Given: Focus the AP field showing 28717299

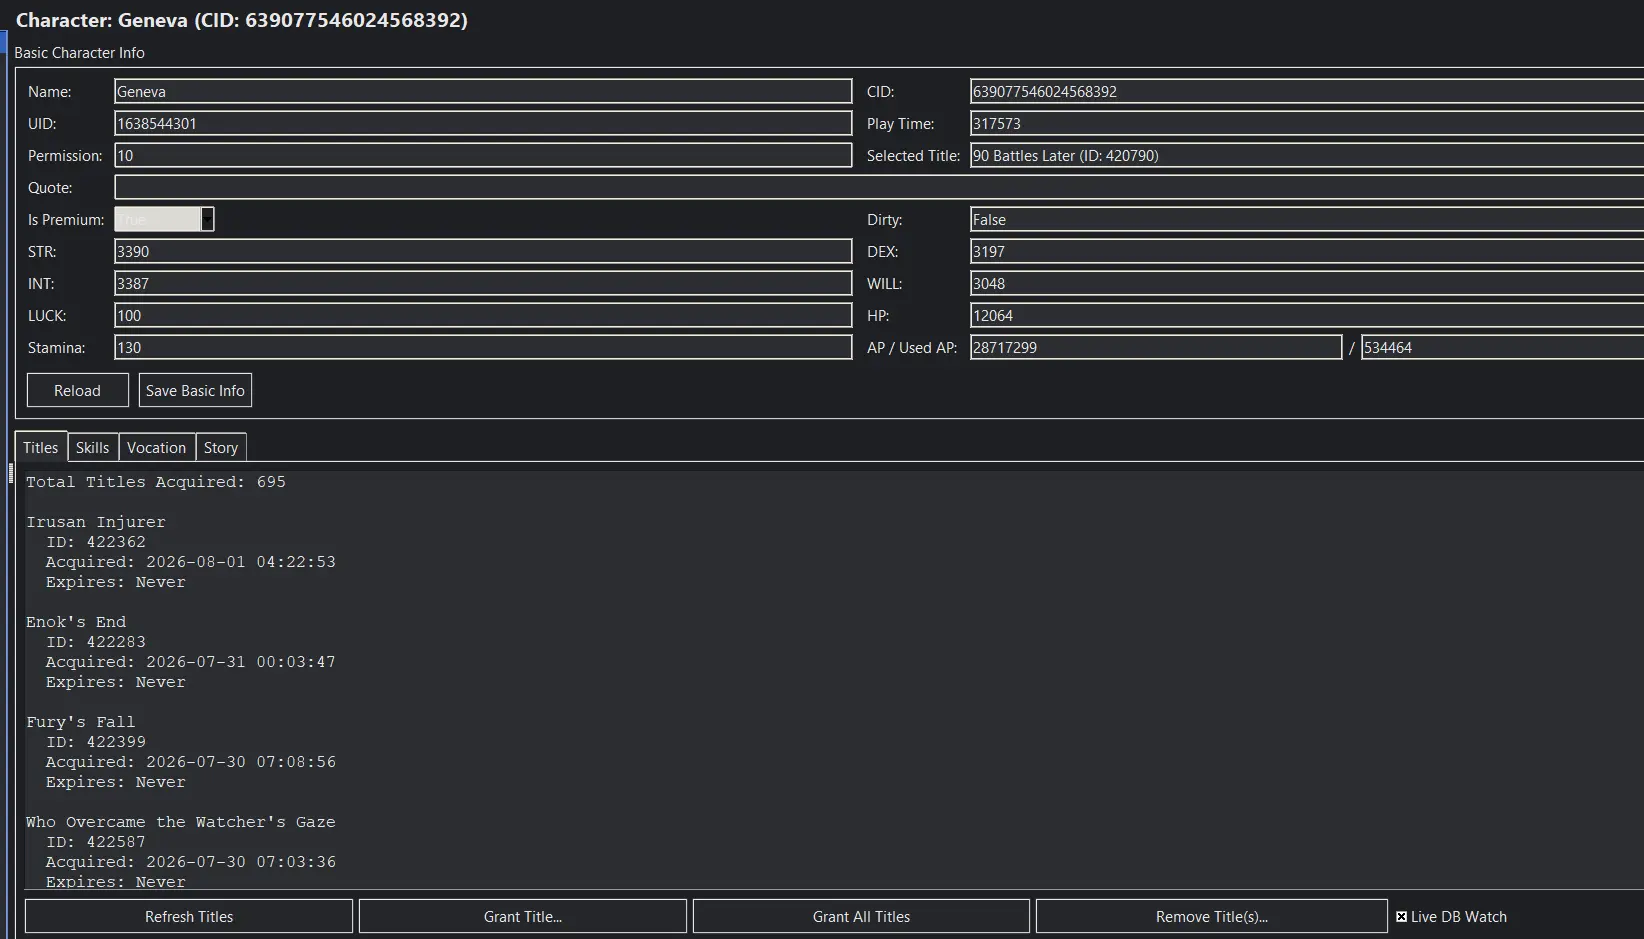Looking at the screenshot, I should coord(1156,347).
